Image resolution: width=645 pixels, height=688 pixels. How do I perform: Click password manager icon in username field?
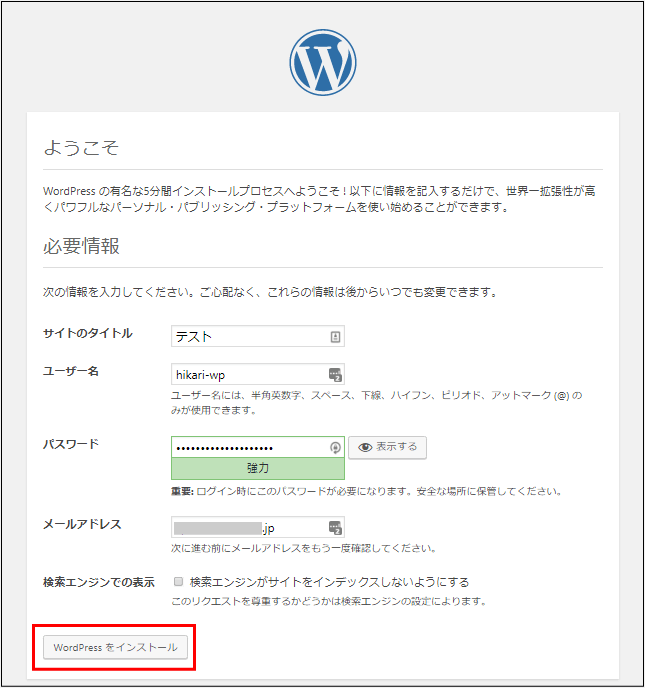[335, 375]
